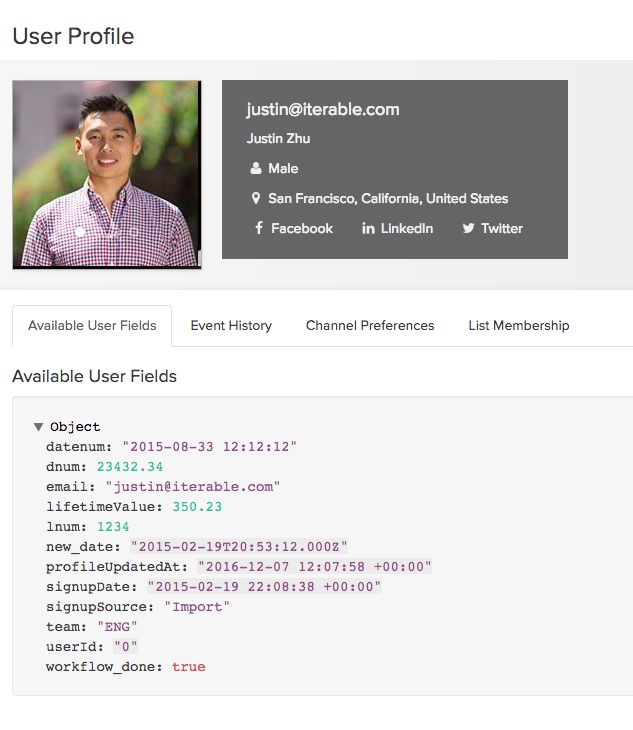Select the List Membership tab
The image size is (633, 730).
click(x=518, y=325)
